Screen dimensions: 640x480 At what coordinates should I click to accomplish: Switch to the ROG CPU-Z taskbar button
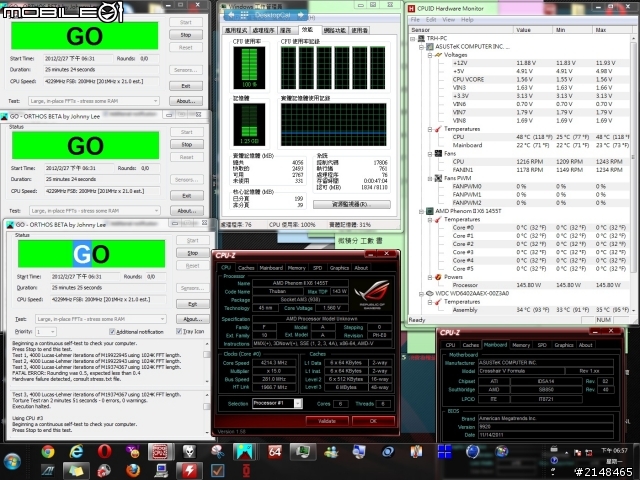pos(161,452)
